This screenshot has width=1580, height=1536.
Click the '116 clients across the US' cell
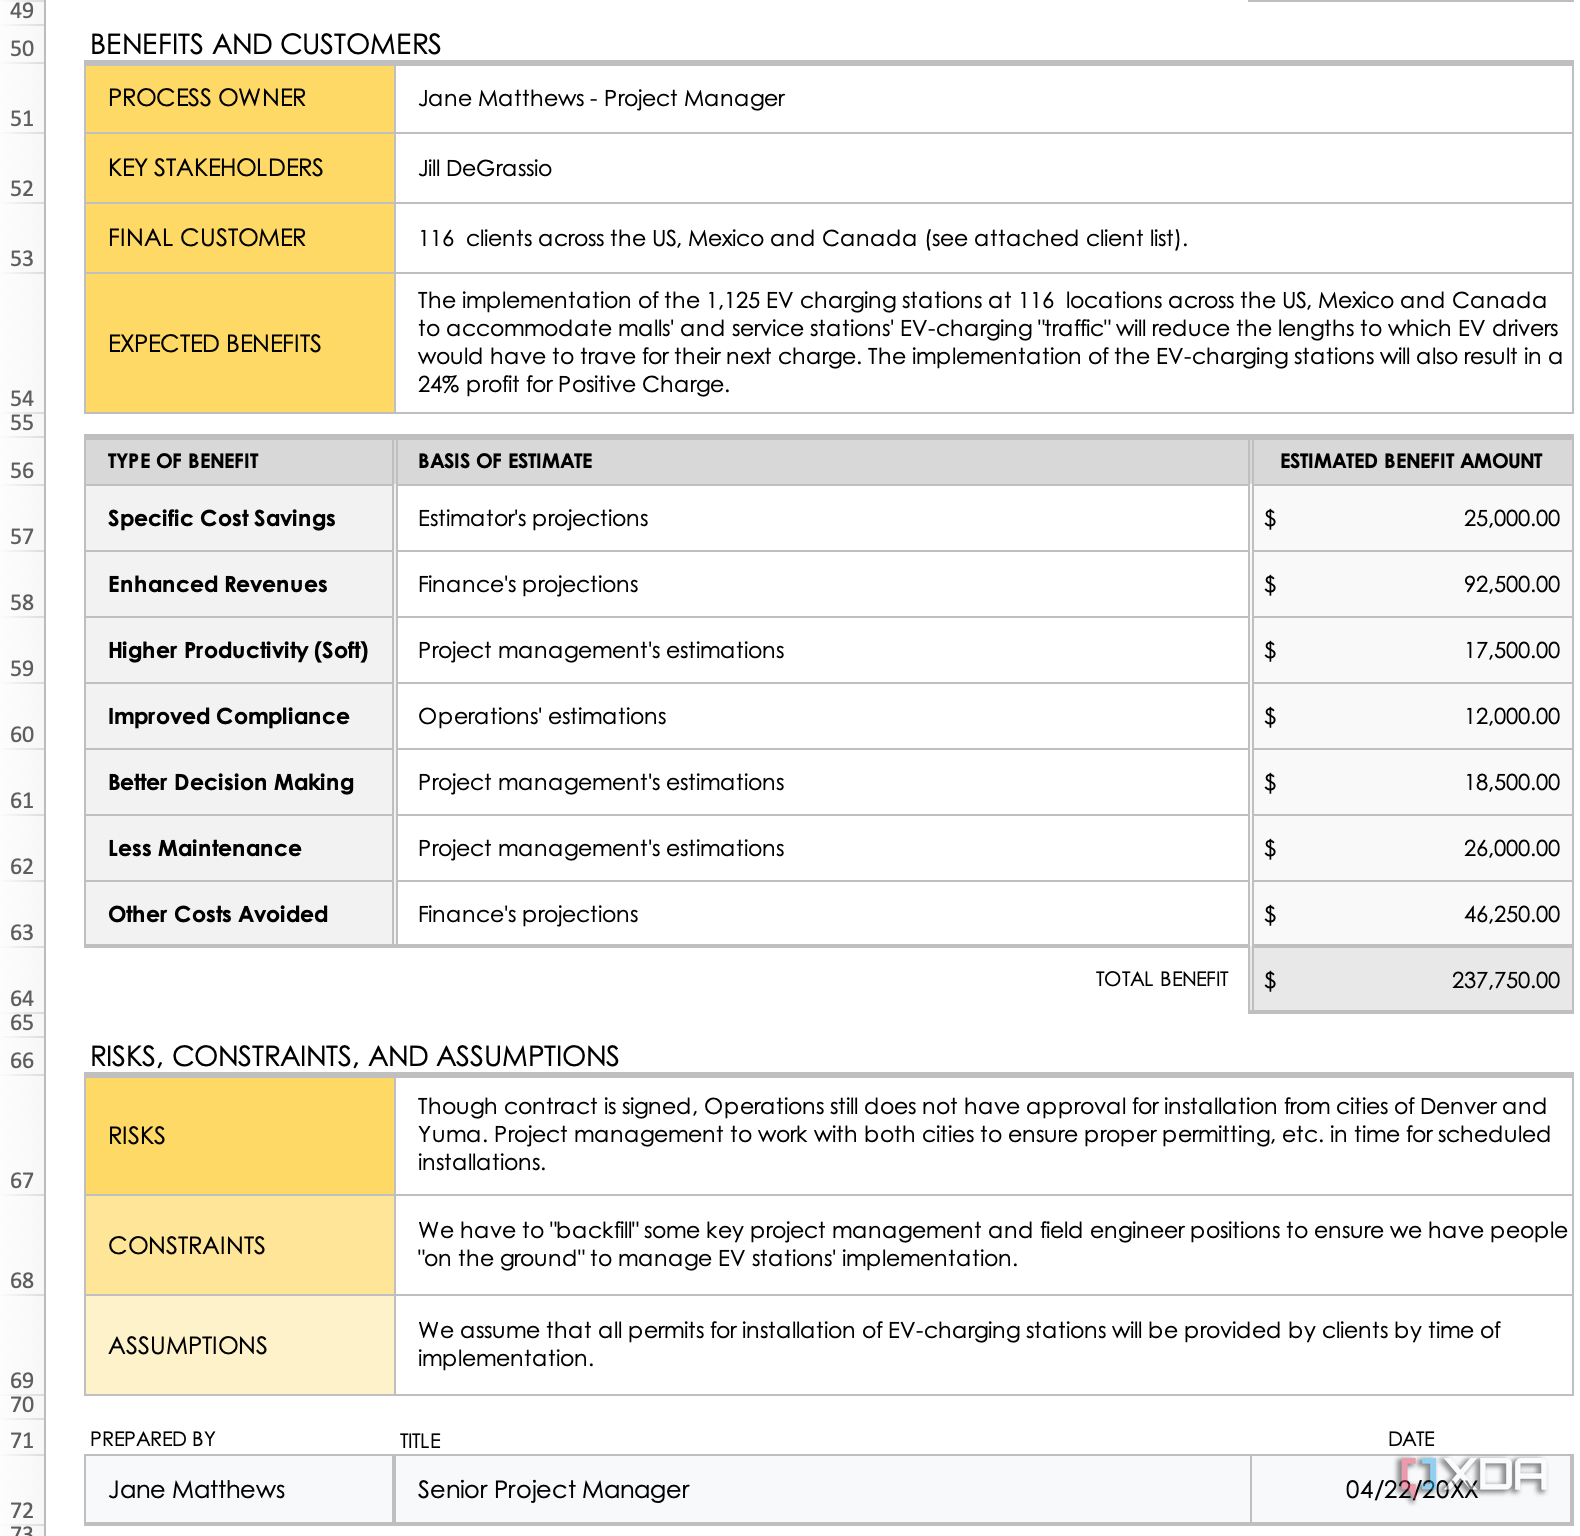984,238
